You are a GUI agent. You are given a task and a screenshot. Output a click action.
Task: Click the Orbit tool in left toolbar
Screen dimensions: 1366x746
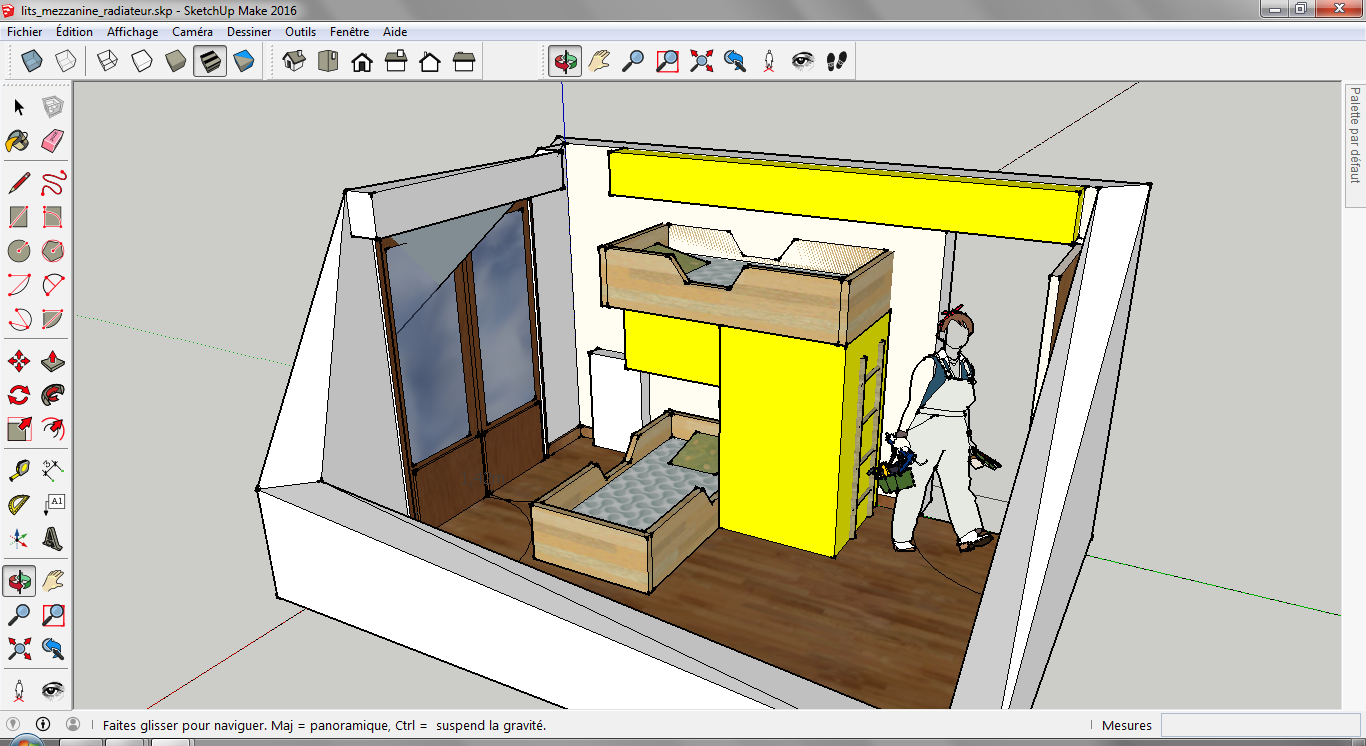click(x=19, y=581)
